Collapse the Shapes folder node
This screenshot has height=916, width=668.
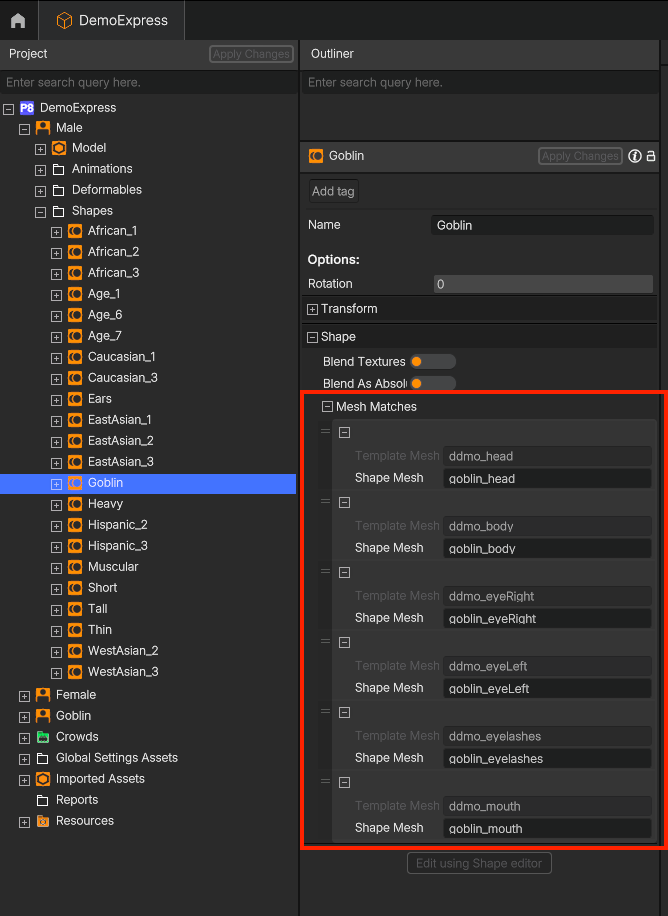[40, 212]
